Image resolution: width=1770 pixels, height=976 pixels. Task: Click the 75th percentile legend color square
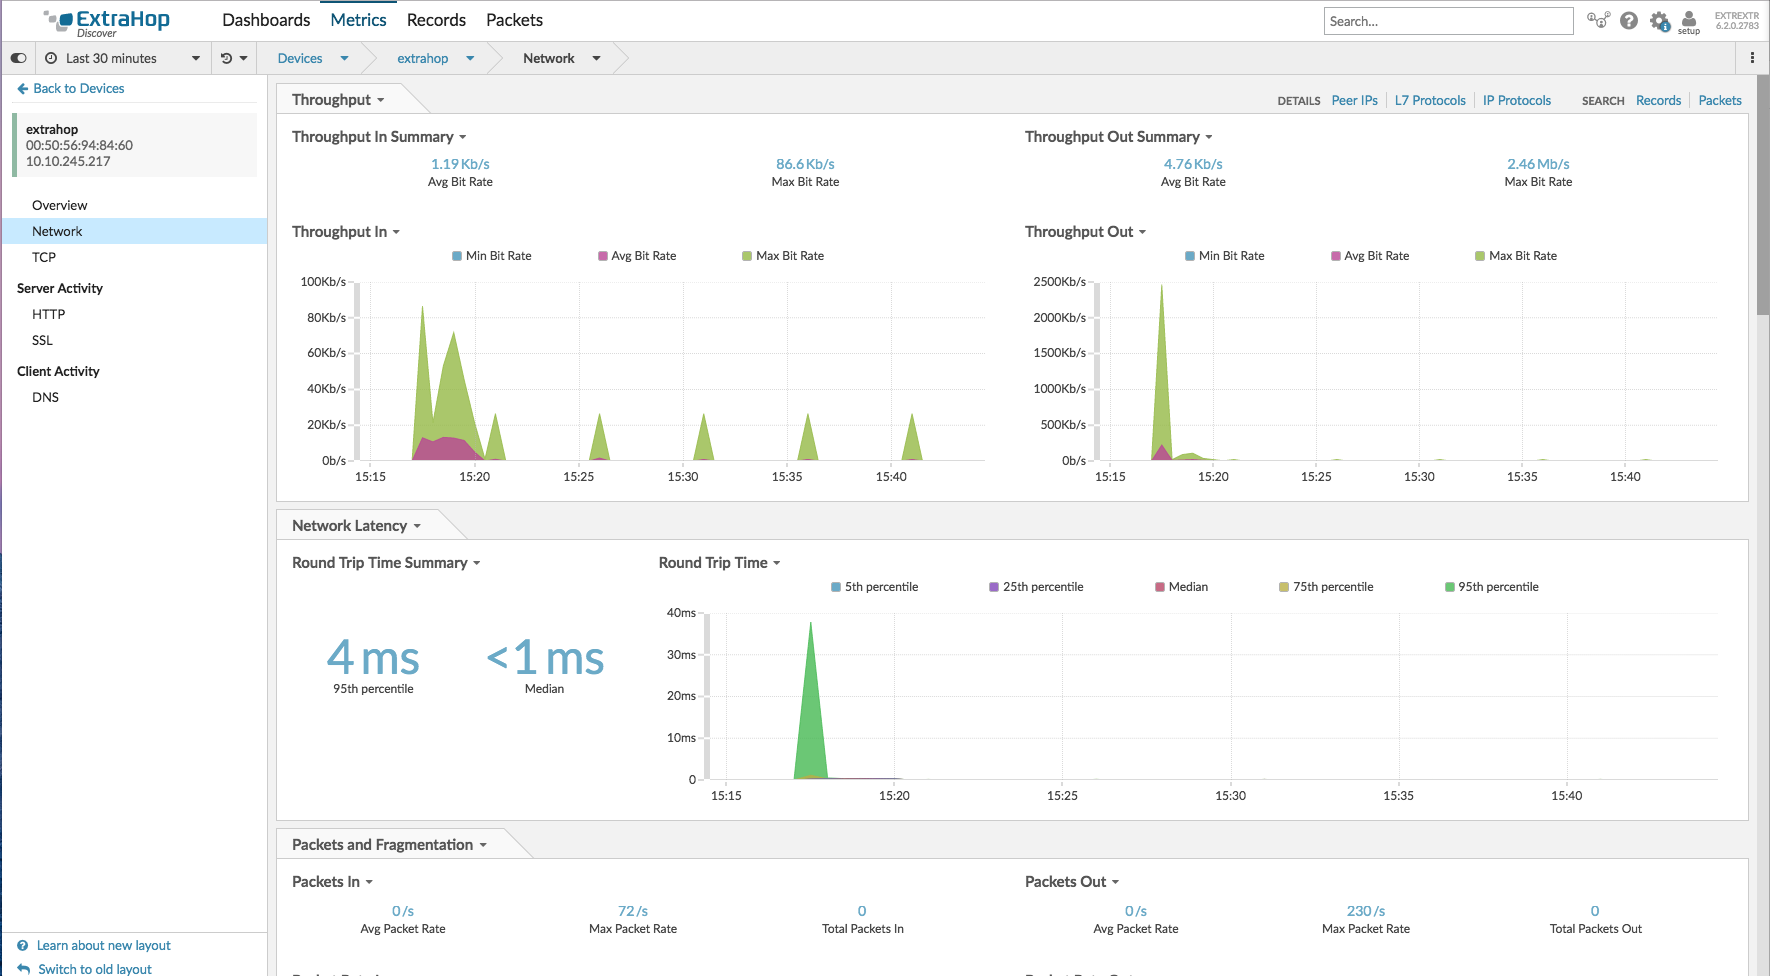[1284, 587]
